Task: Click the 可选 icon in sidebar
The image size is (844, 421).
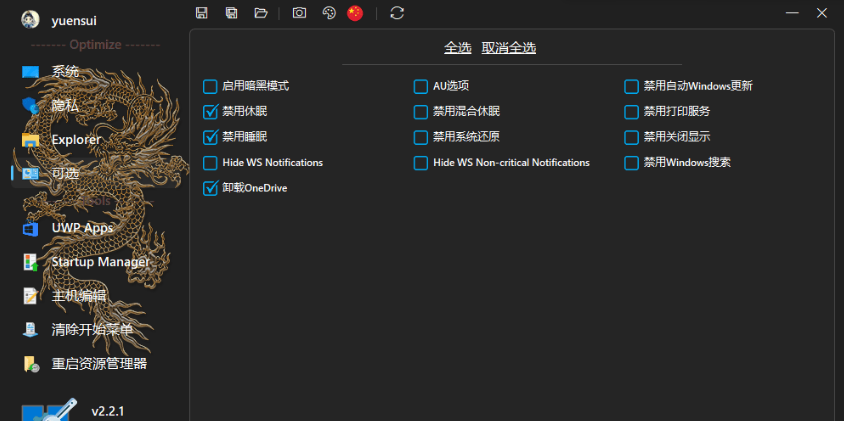Action: (x=30, y=173)
